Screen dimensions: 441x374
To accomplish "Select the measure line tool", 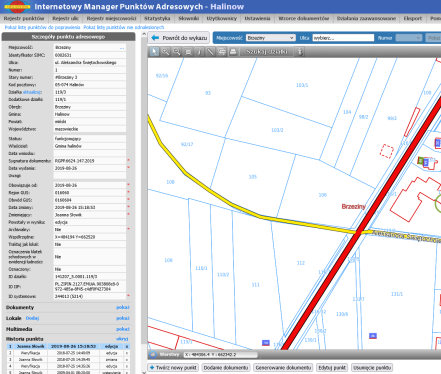I will (x=210, y=52).
